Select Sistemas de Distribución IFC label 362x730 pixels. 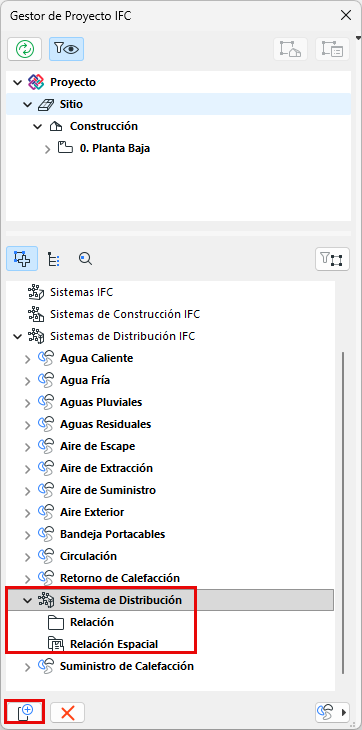point(122,336)
